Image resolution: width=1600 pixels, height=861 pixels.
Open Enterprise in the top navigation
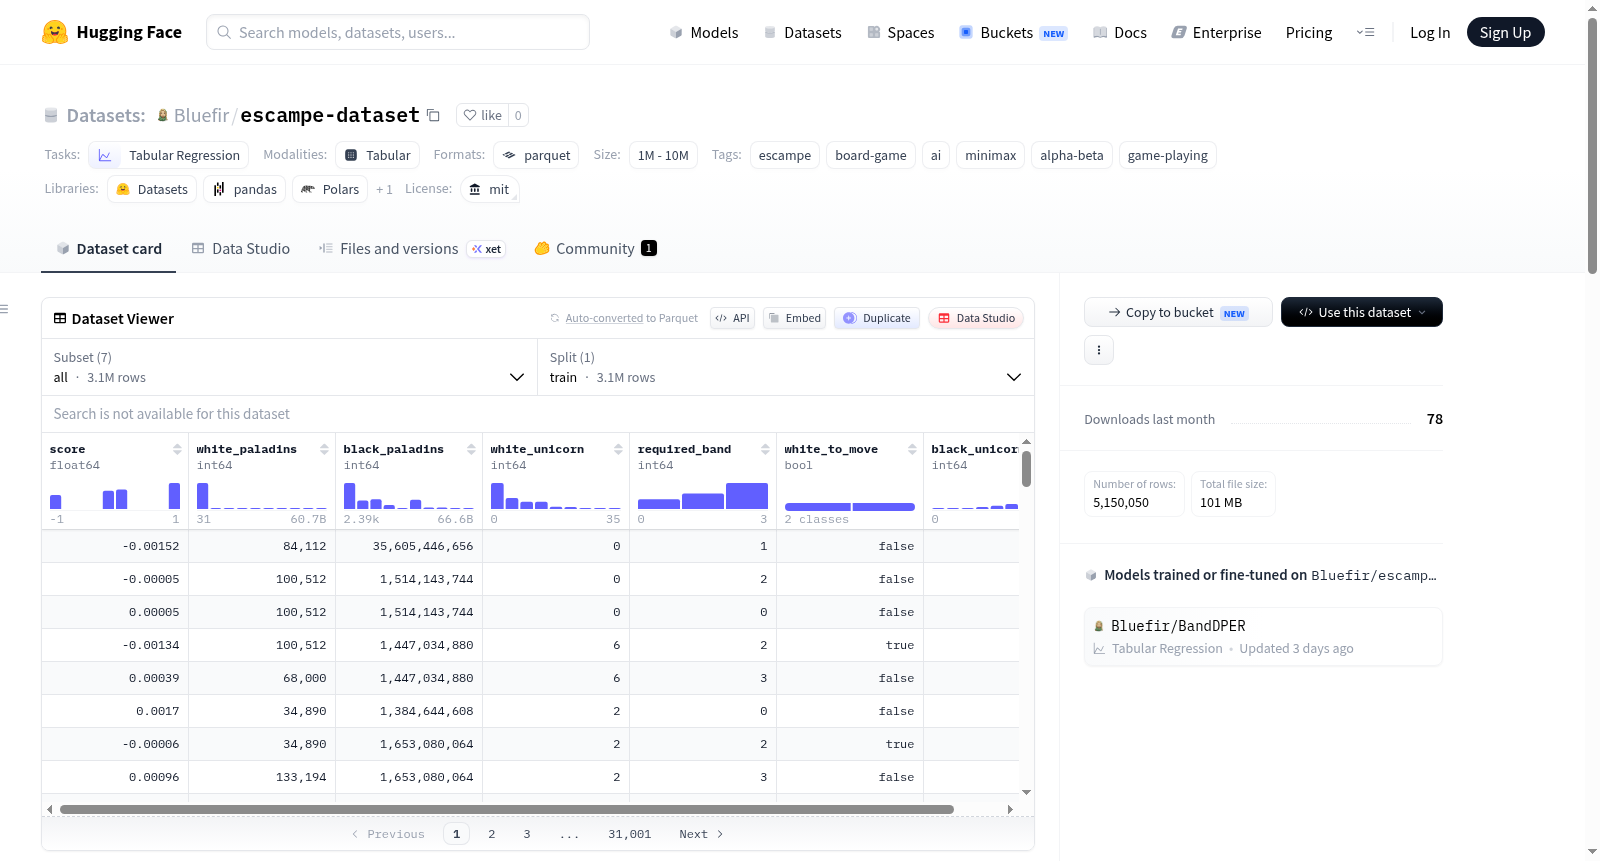[x=1217, y=32]
